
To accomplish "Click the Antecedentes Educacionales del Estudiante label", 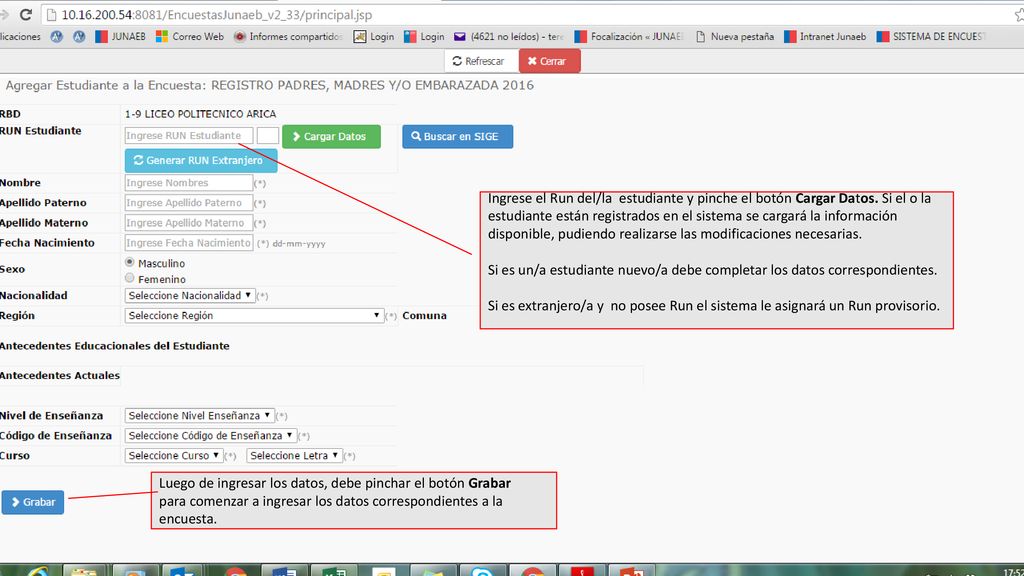I will pos(115,346).
